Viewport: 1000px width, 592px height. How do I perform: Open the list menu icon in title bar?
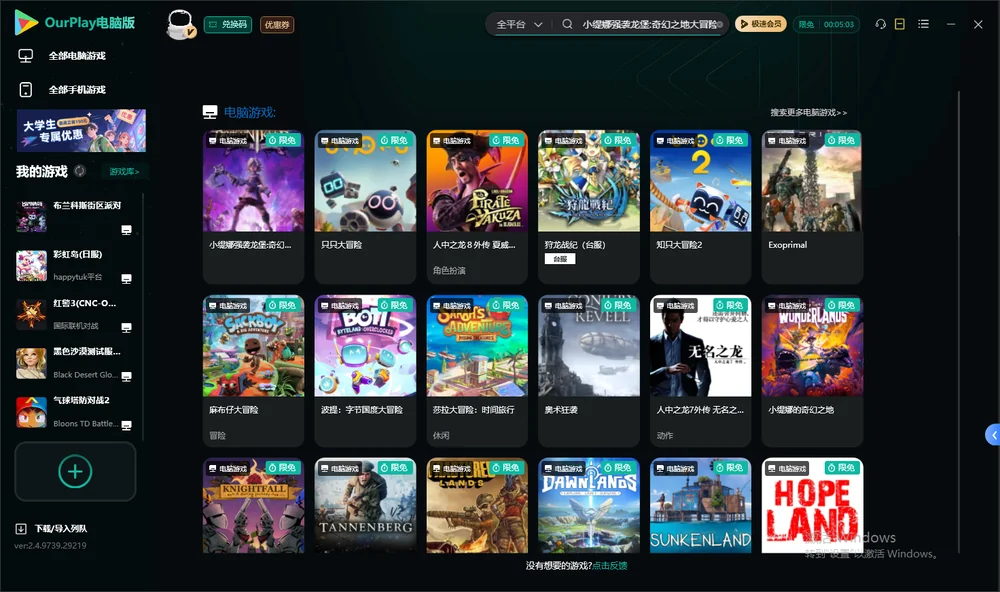[x=923, y=24]
